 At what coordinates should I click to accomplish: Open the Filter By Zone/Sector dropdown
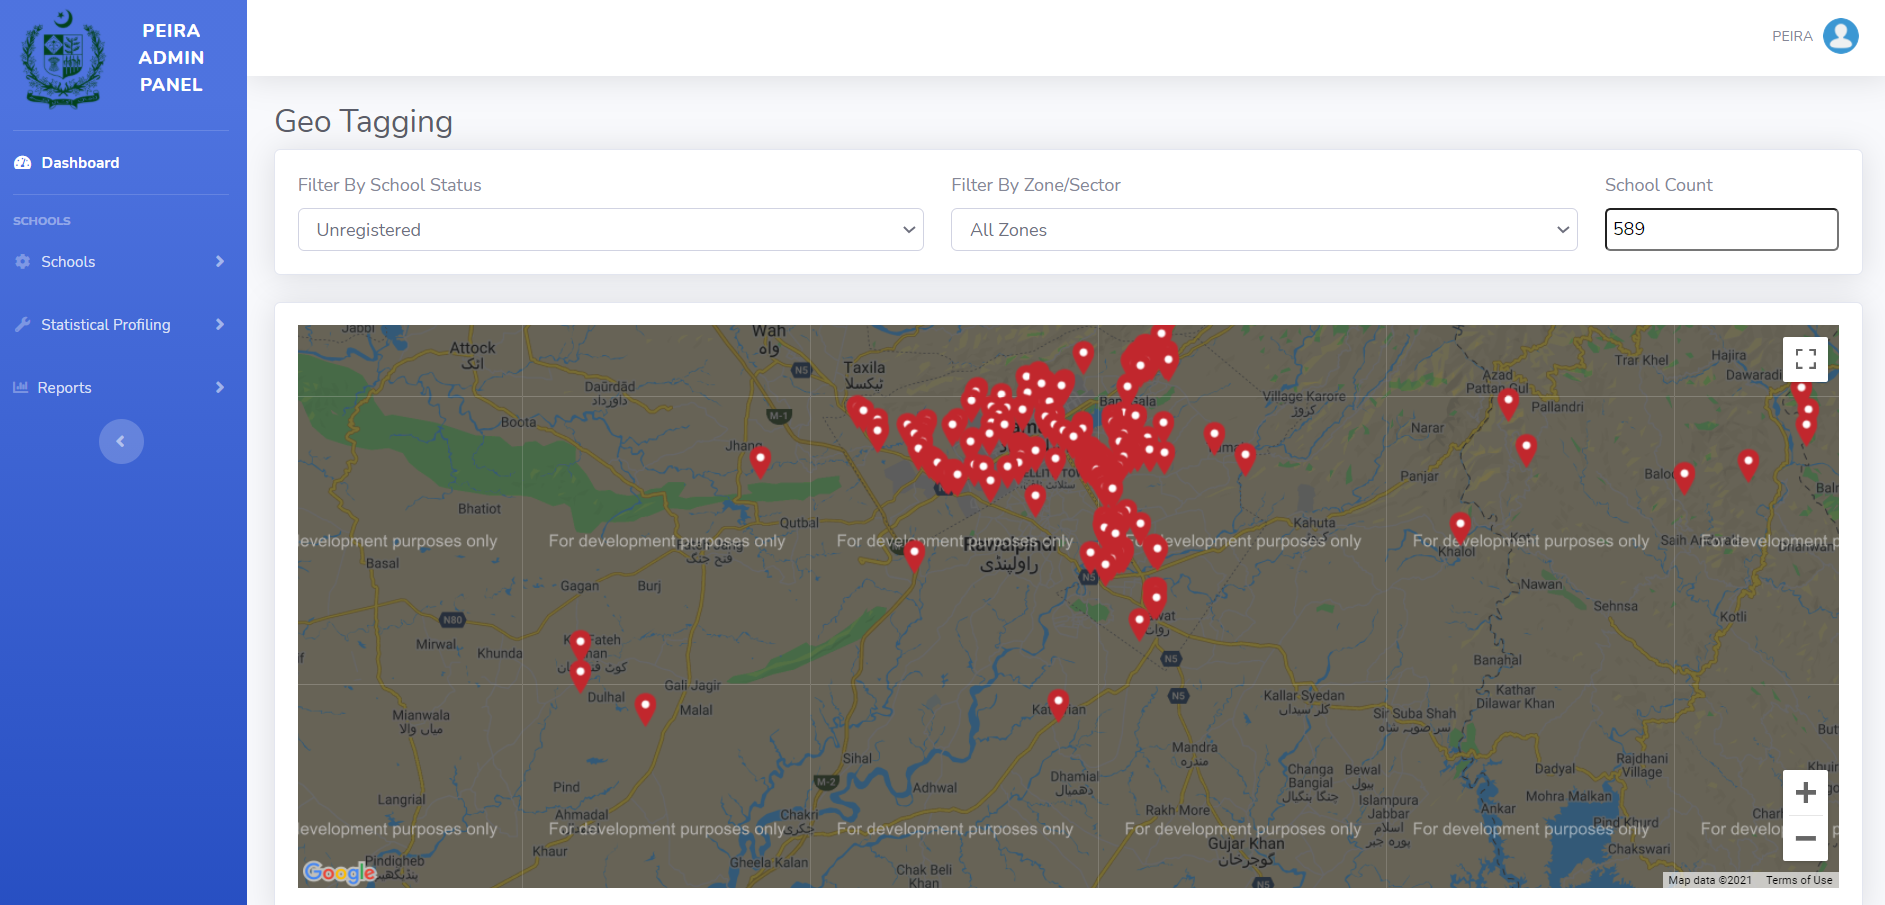1263,230
